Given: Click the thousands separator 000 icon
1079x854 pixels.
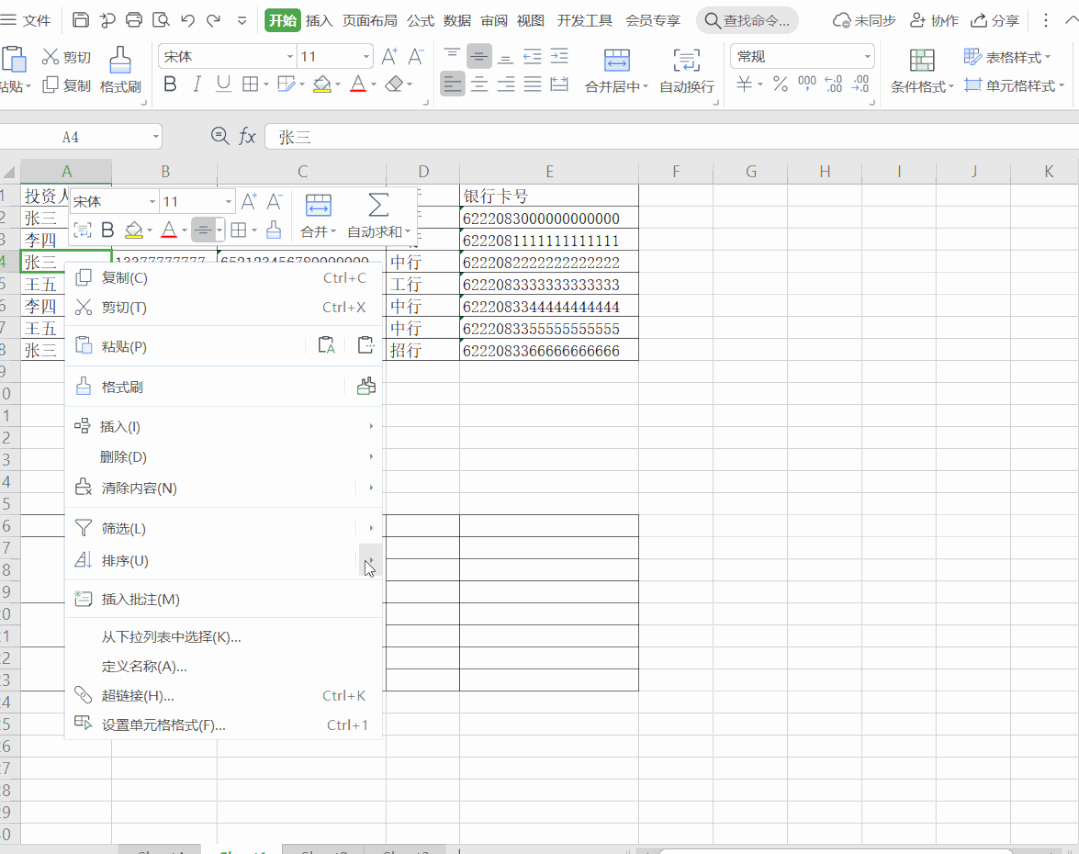Looking at the screenshot, I should pyautogui.click(x=806, y=84).
